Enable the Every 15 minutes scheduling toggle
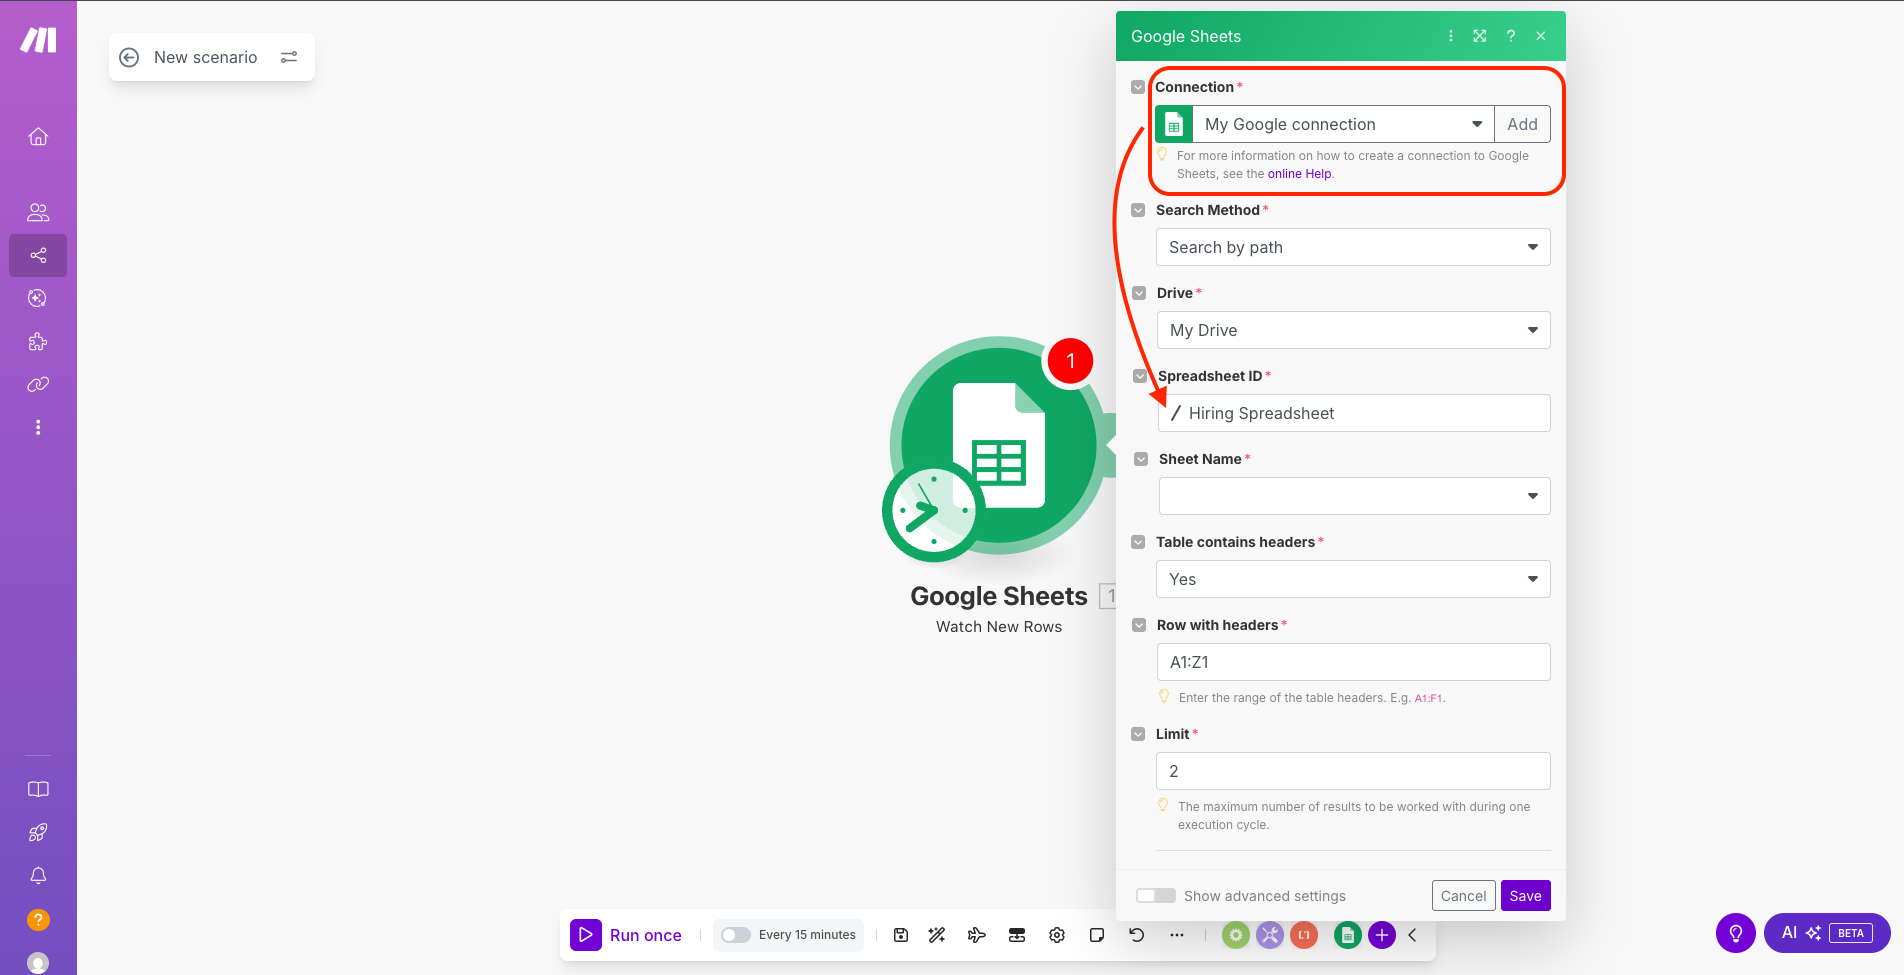Image resolution: width=1904 pixels, height=975 pixels. (x=735, y=934)
